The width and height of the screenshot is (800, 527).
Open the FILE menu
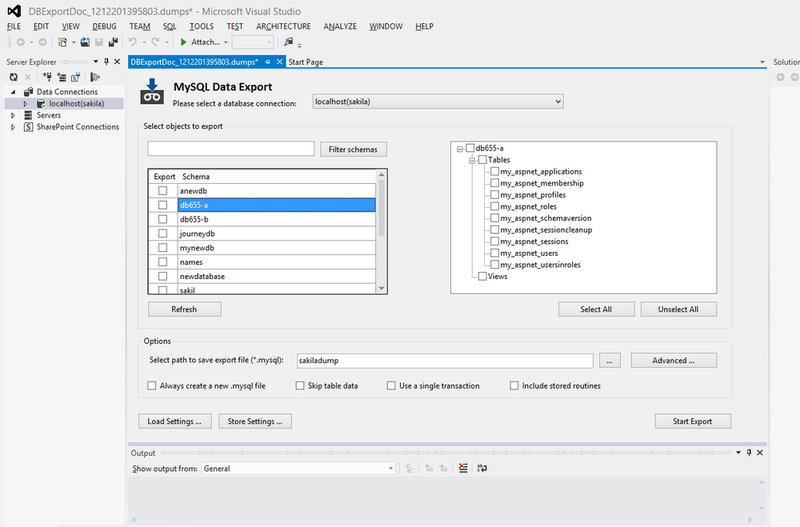click(x=14, y=27)
